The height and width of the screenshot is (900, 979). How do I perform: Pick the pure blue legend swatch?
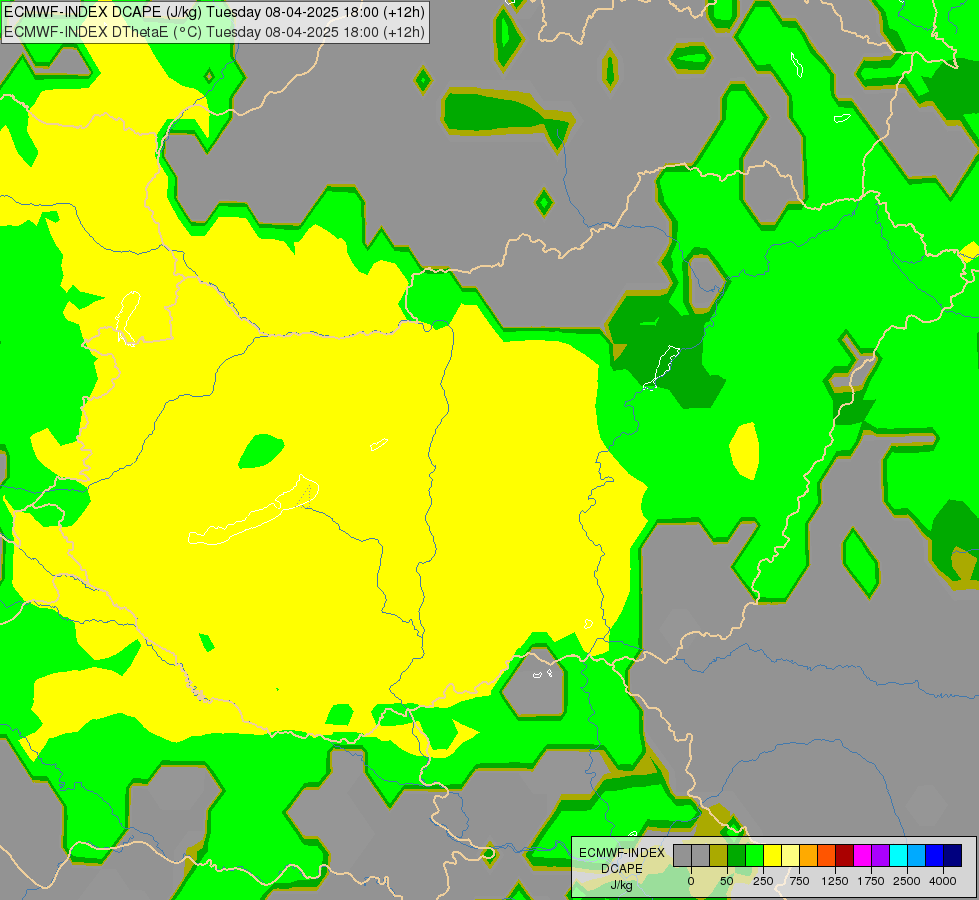click(935, 855)
